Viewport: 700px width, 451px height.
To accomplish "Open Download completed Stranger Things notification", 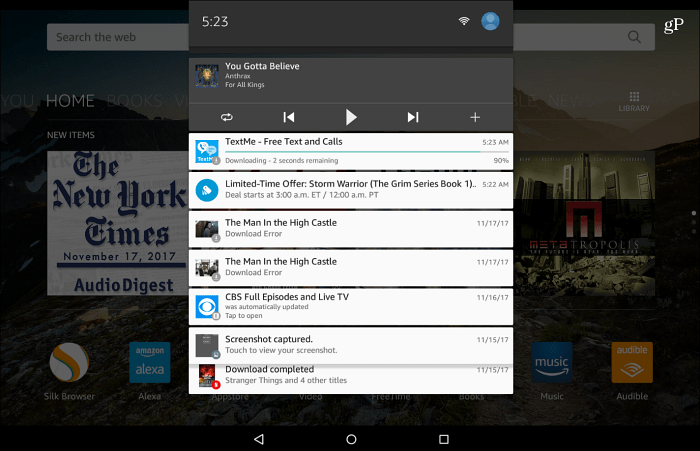I will [351, 379].
